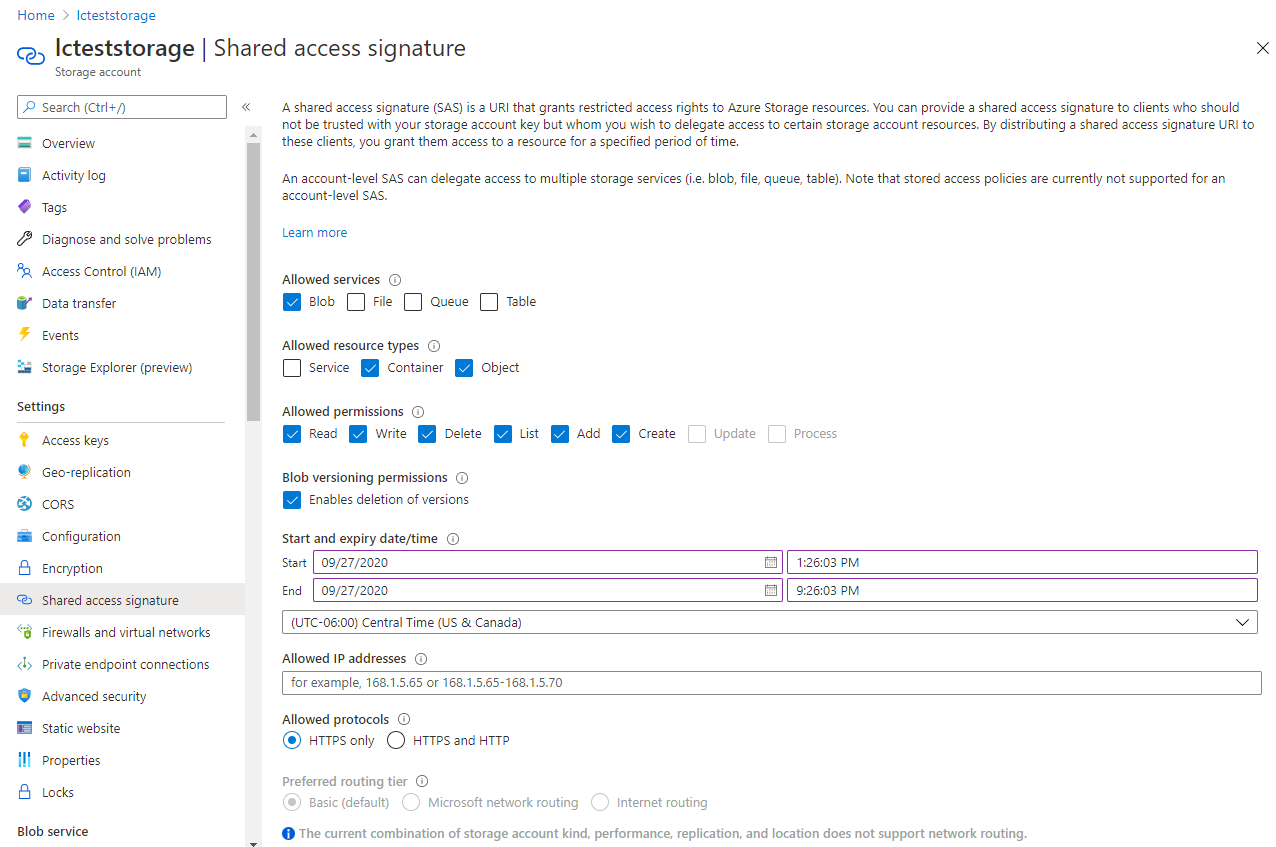Select the HTTPS and HTTP radio button
1276x847 pixels.
[396, 741]
